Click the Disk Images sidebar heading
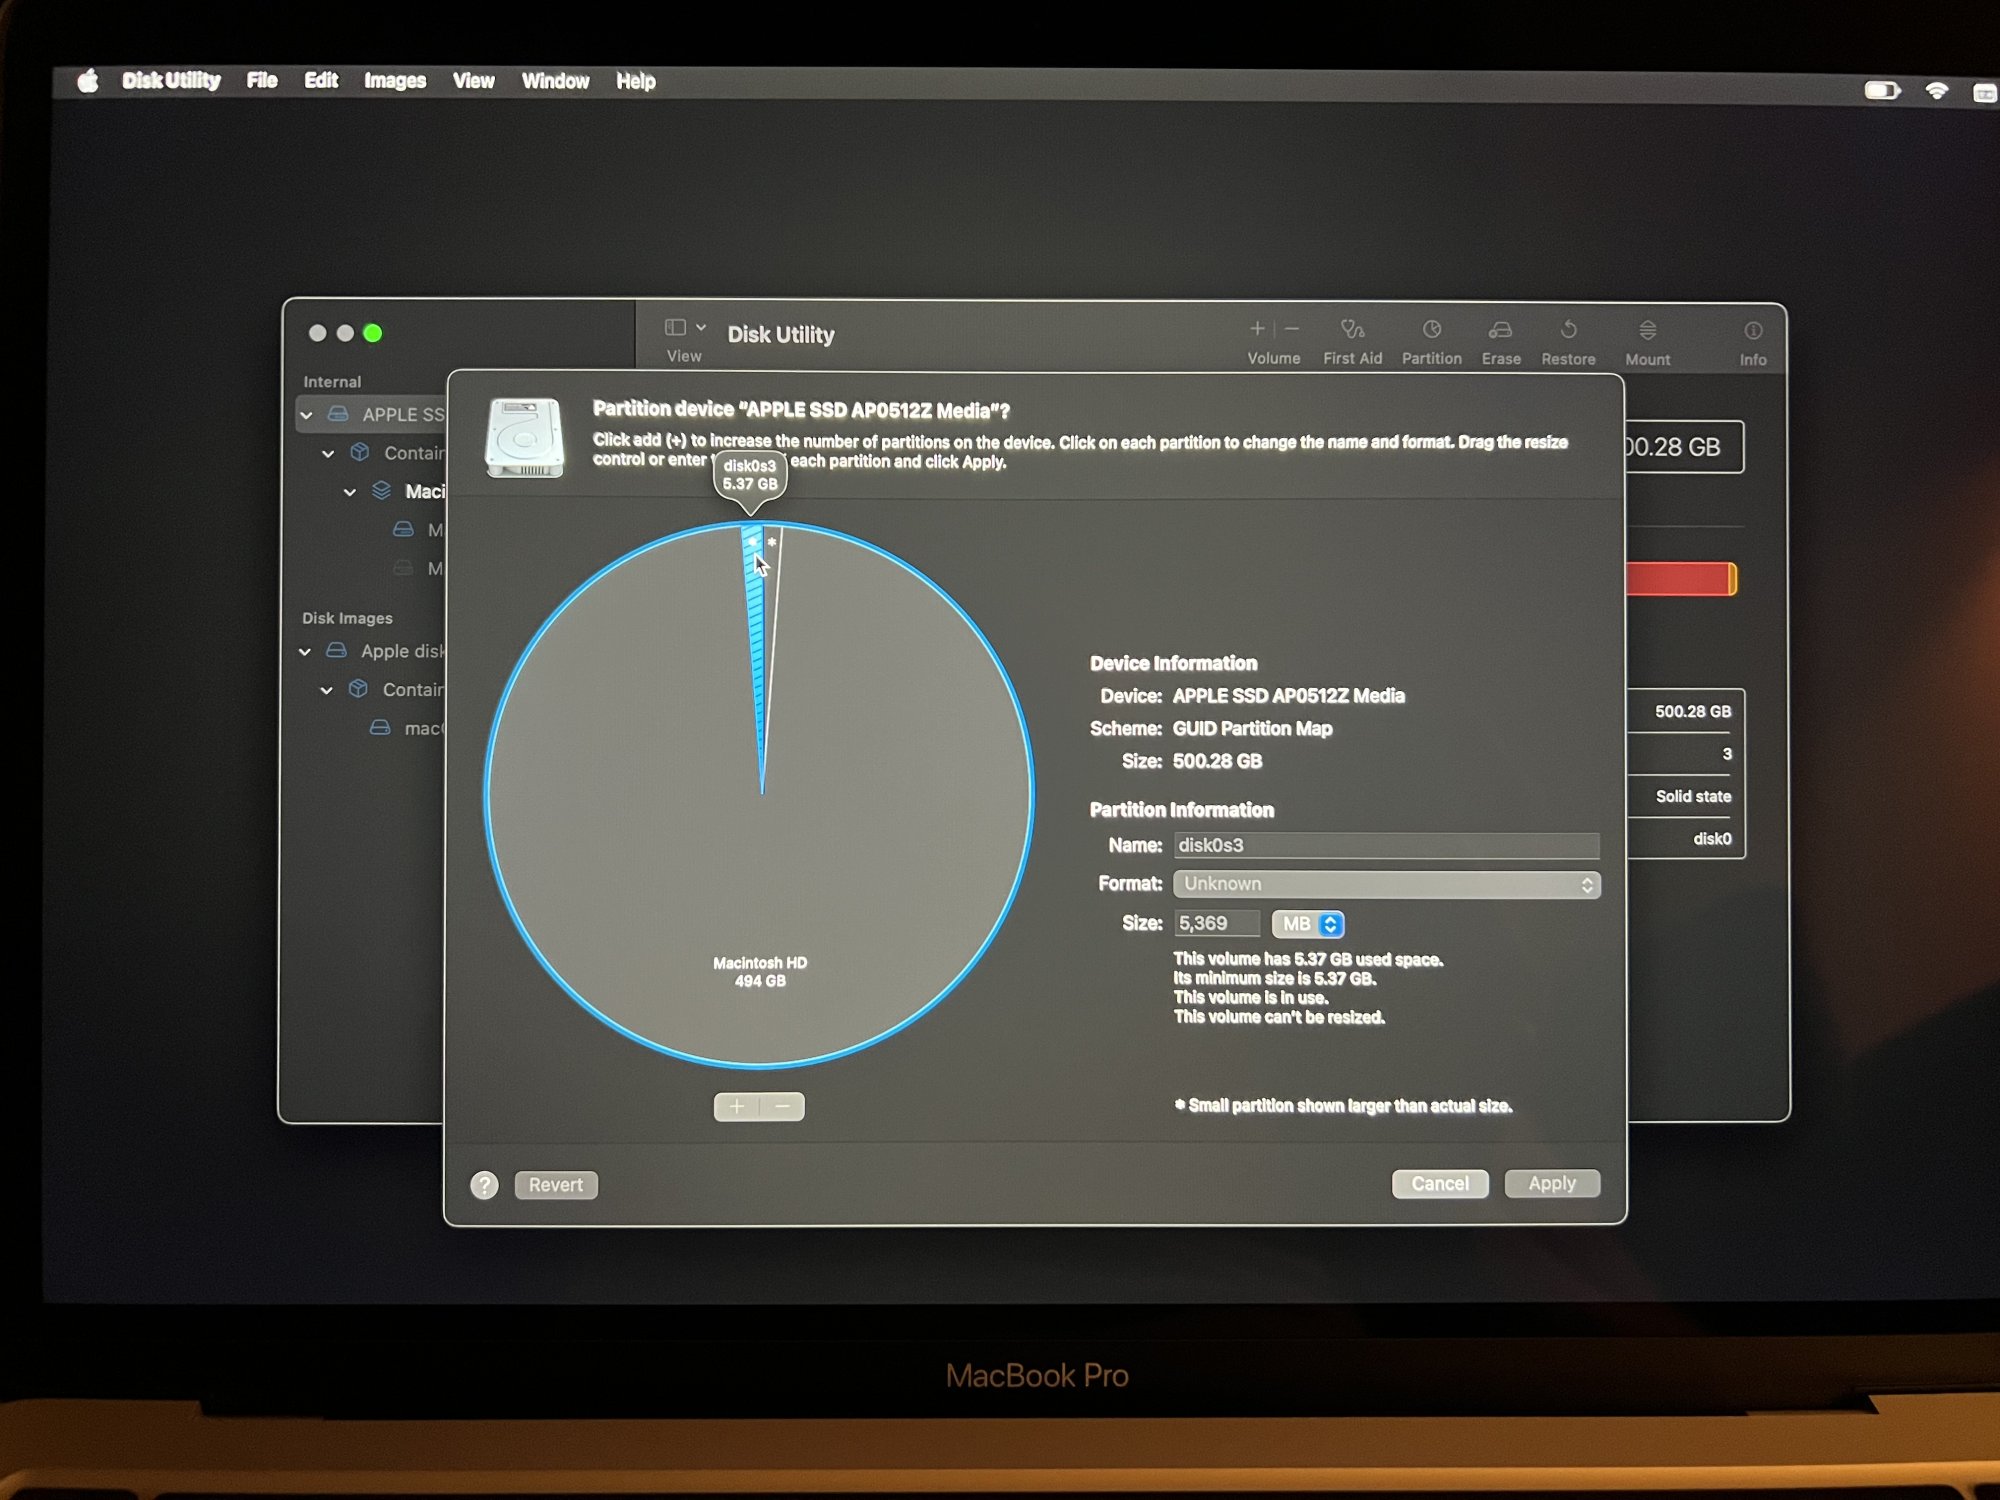This screenshot has width=2000, height=1500. [347, 619]
